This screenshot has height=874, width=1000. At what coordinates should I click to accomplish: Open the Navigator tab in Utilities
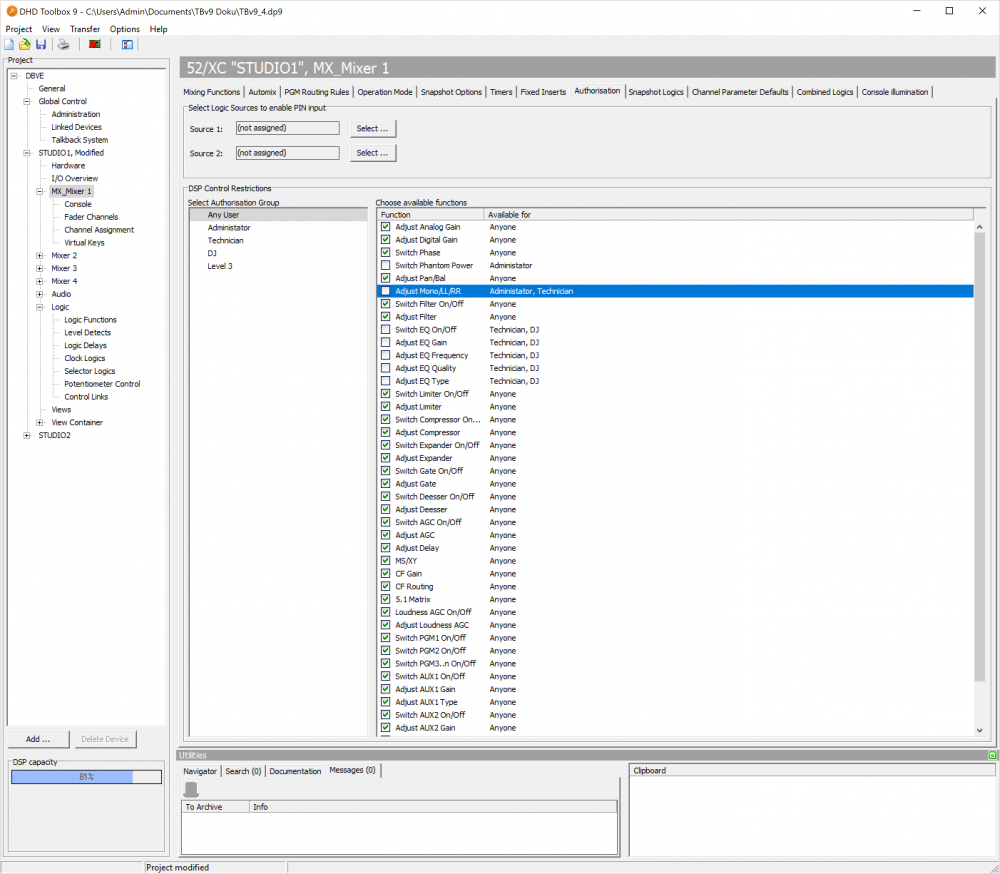pyautogui.click(x=199, y=771)
